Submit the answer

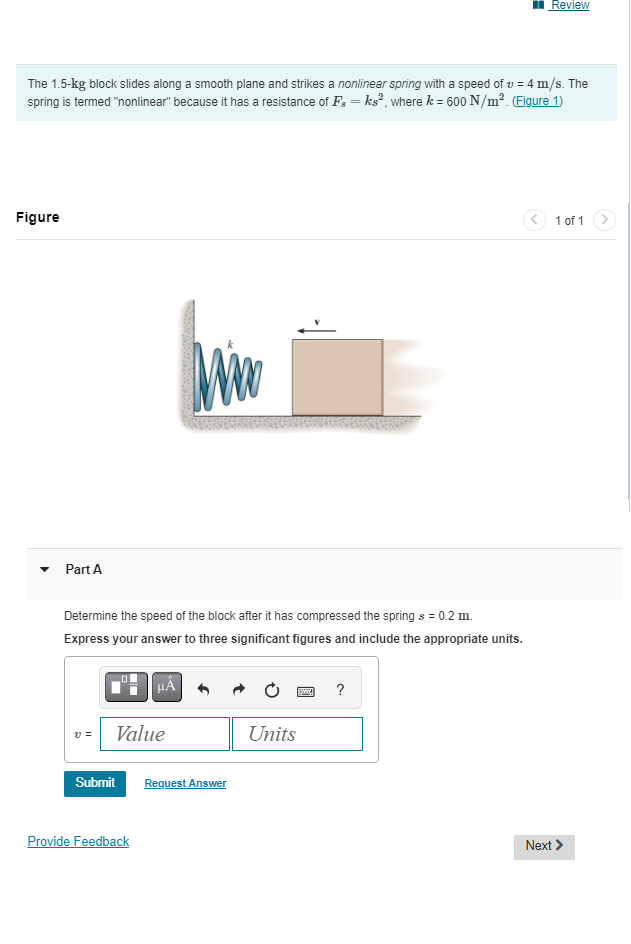pos(94,783)
